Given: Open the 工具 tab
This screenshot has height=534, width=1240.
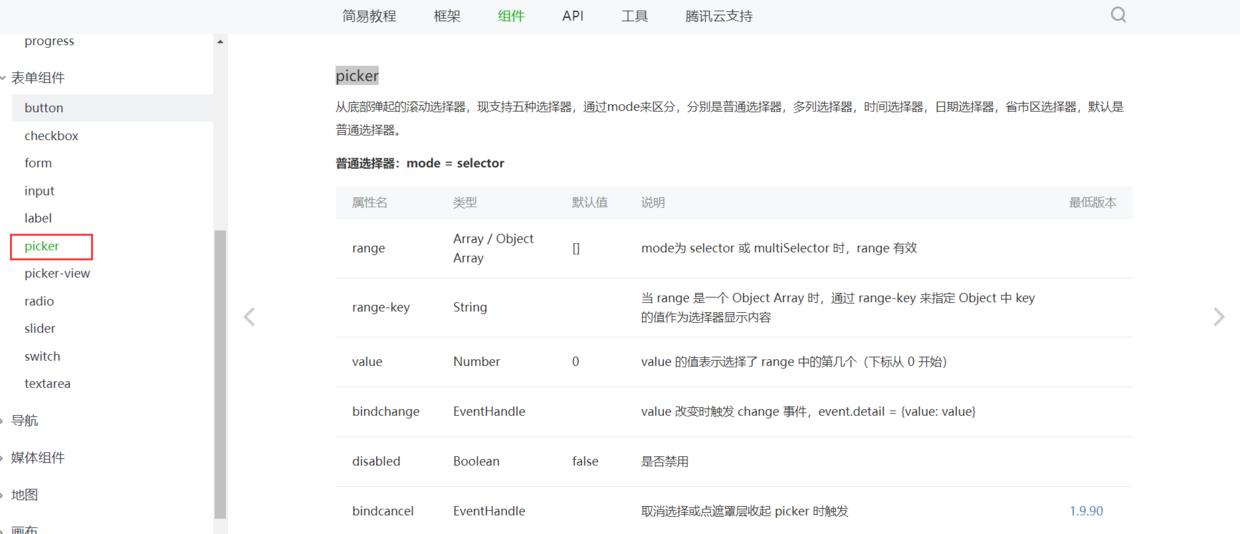Looking at the screenshot, I should pyautogui.click(x=634, y=16).
